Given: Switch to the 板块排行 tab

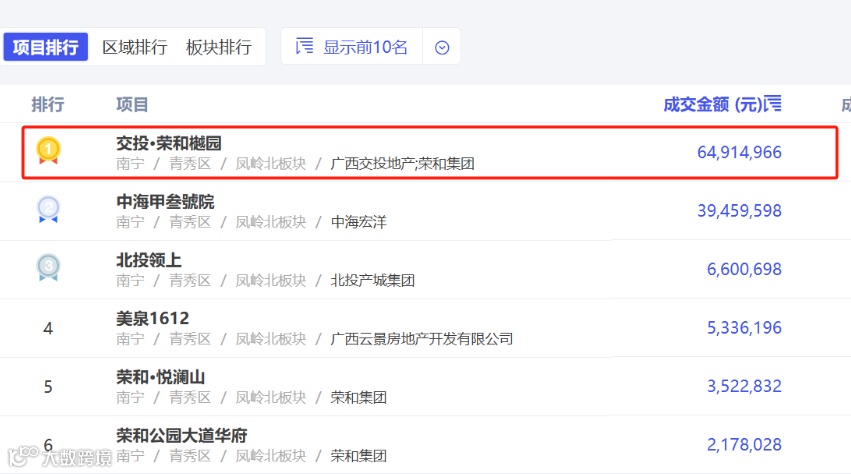Looking at the screenshot, I should (x=219, y=47).
